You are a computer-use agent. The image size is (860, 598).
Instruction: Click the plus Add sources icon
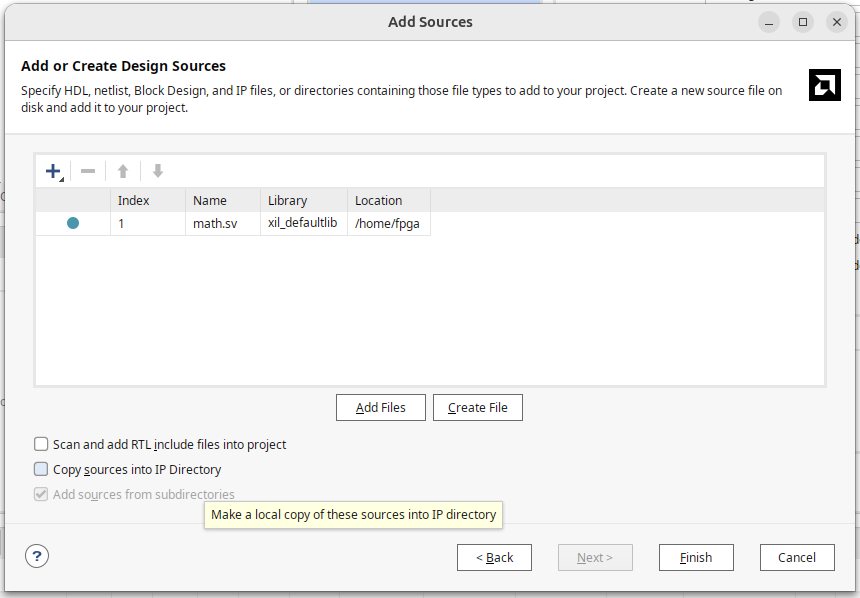(x=54, y=171)
